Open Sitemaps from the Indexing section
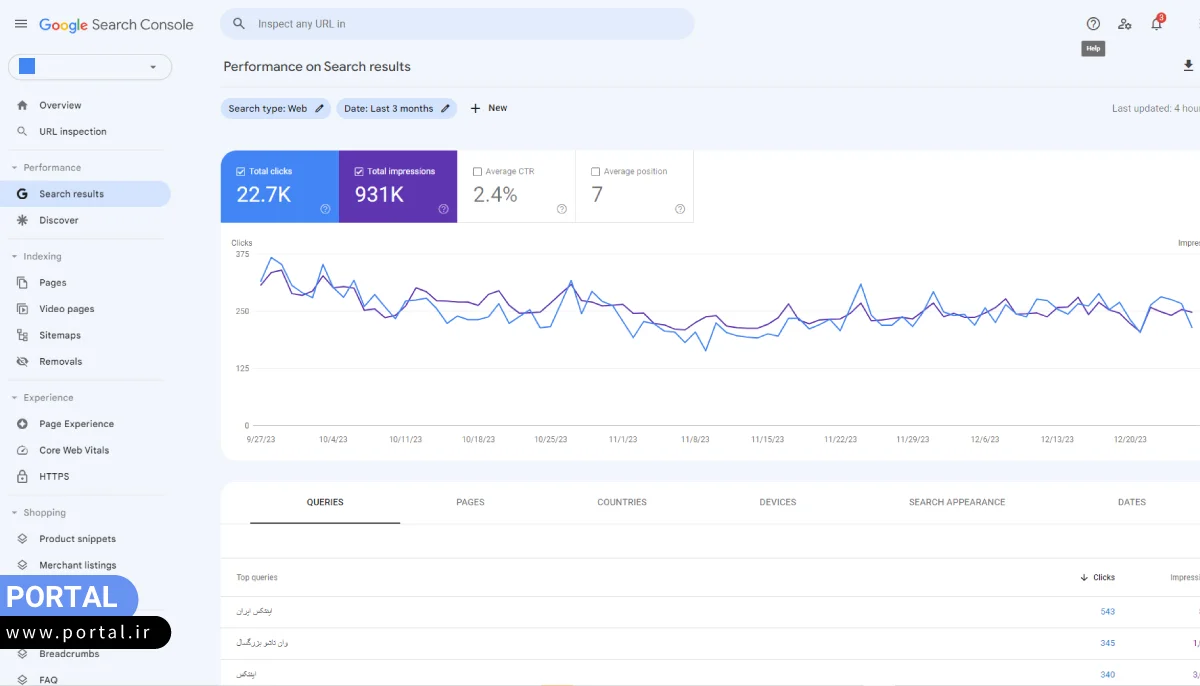The height and width of the screenshot is (686, 1200). pyautogui.click(x=60, y=334)
